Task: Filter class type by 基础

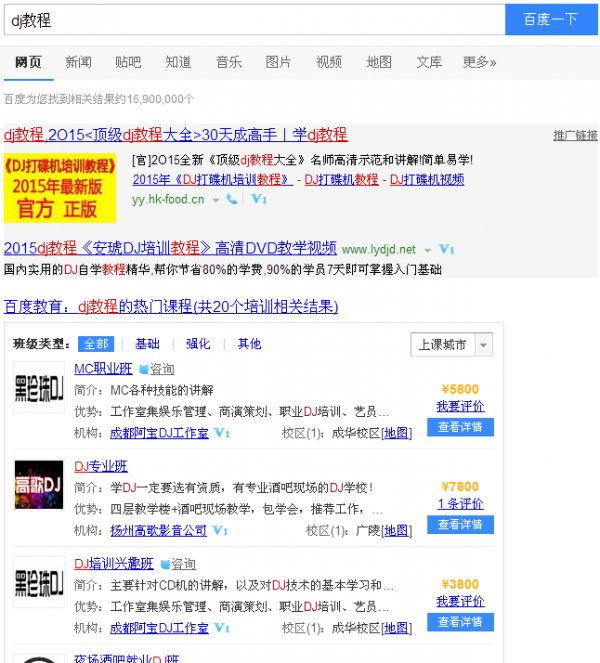Action: (147, 344)
